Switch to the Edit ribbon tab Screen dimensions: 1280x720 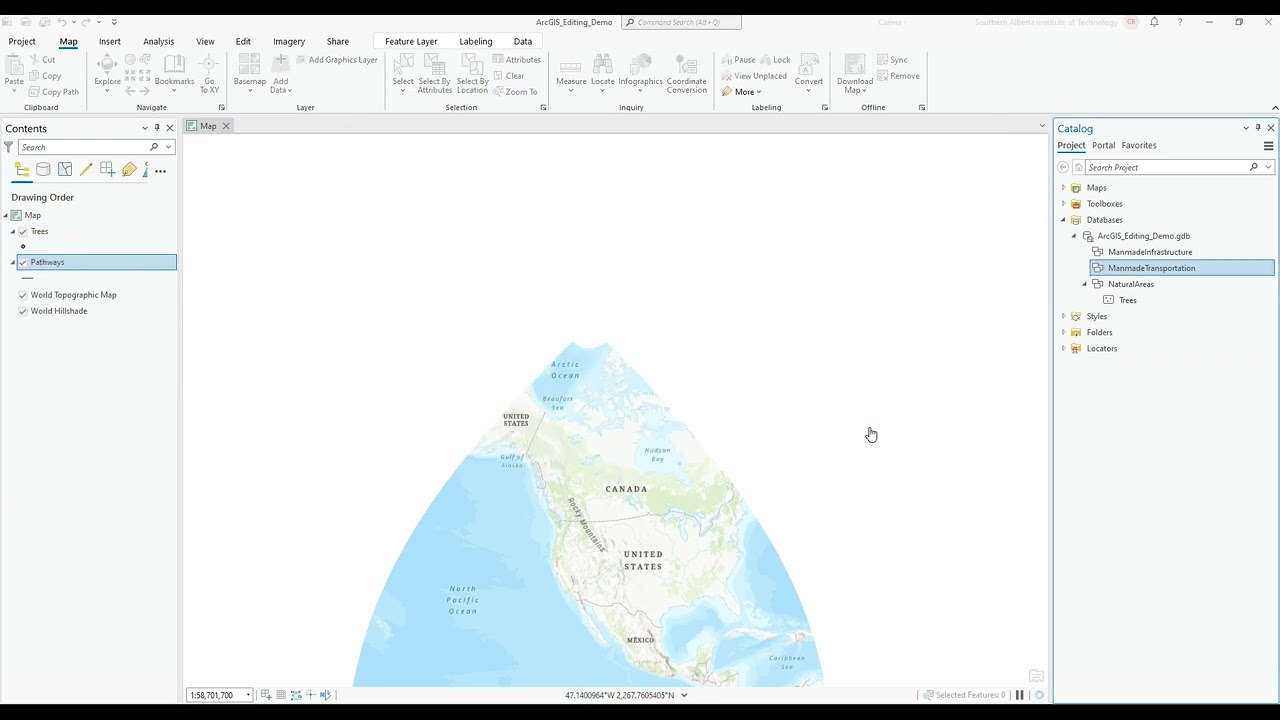pyautogui.click(x=243, y=41)
